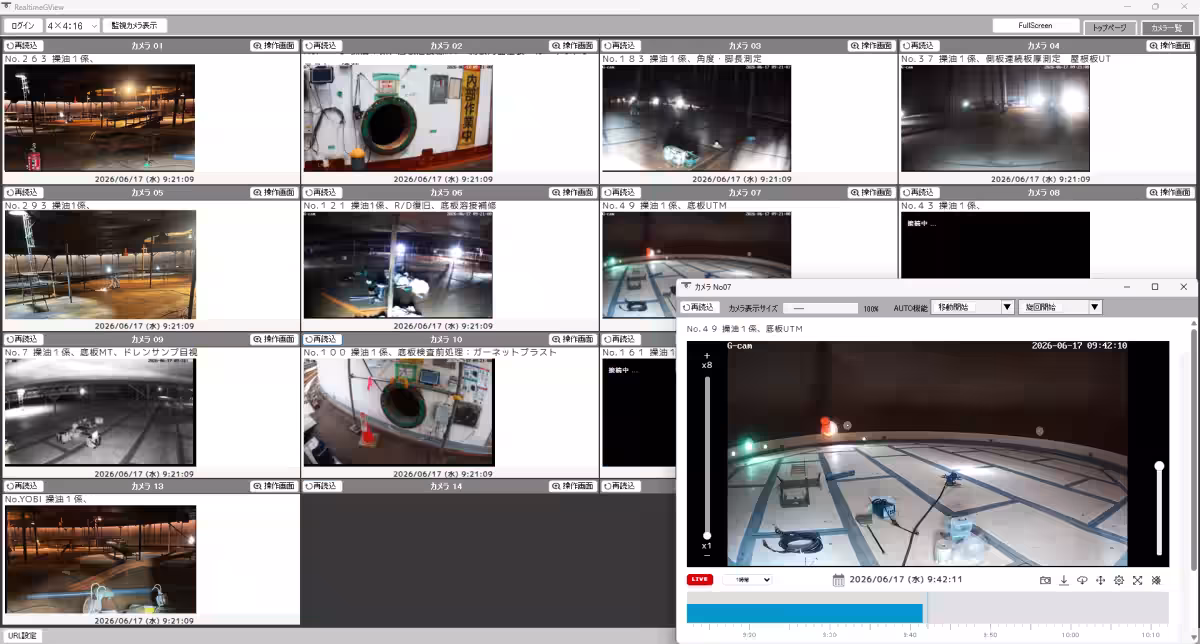Open the timeline range dropdown beside LIVE
Screen dimensions: 1200x644
click(747, 580)
